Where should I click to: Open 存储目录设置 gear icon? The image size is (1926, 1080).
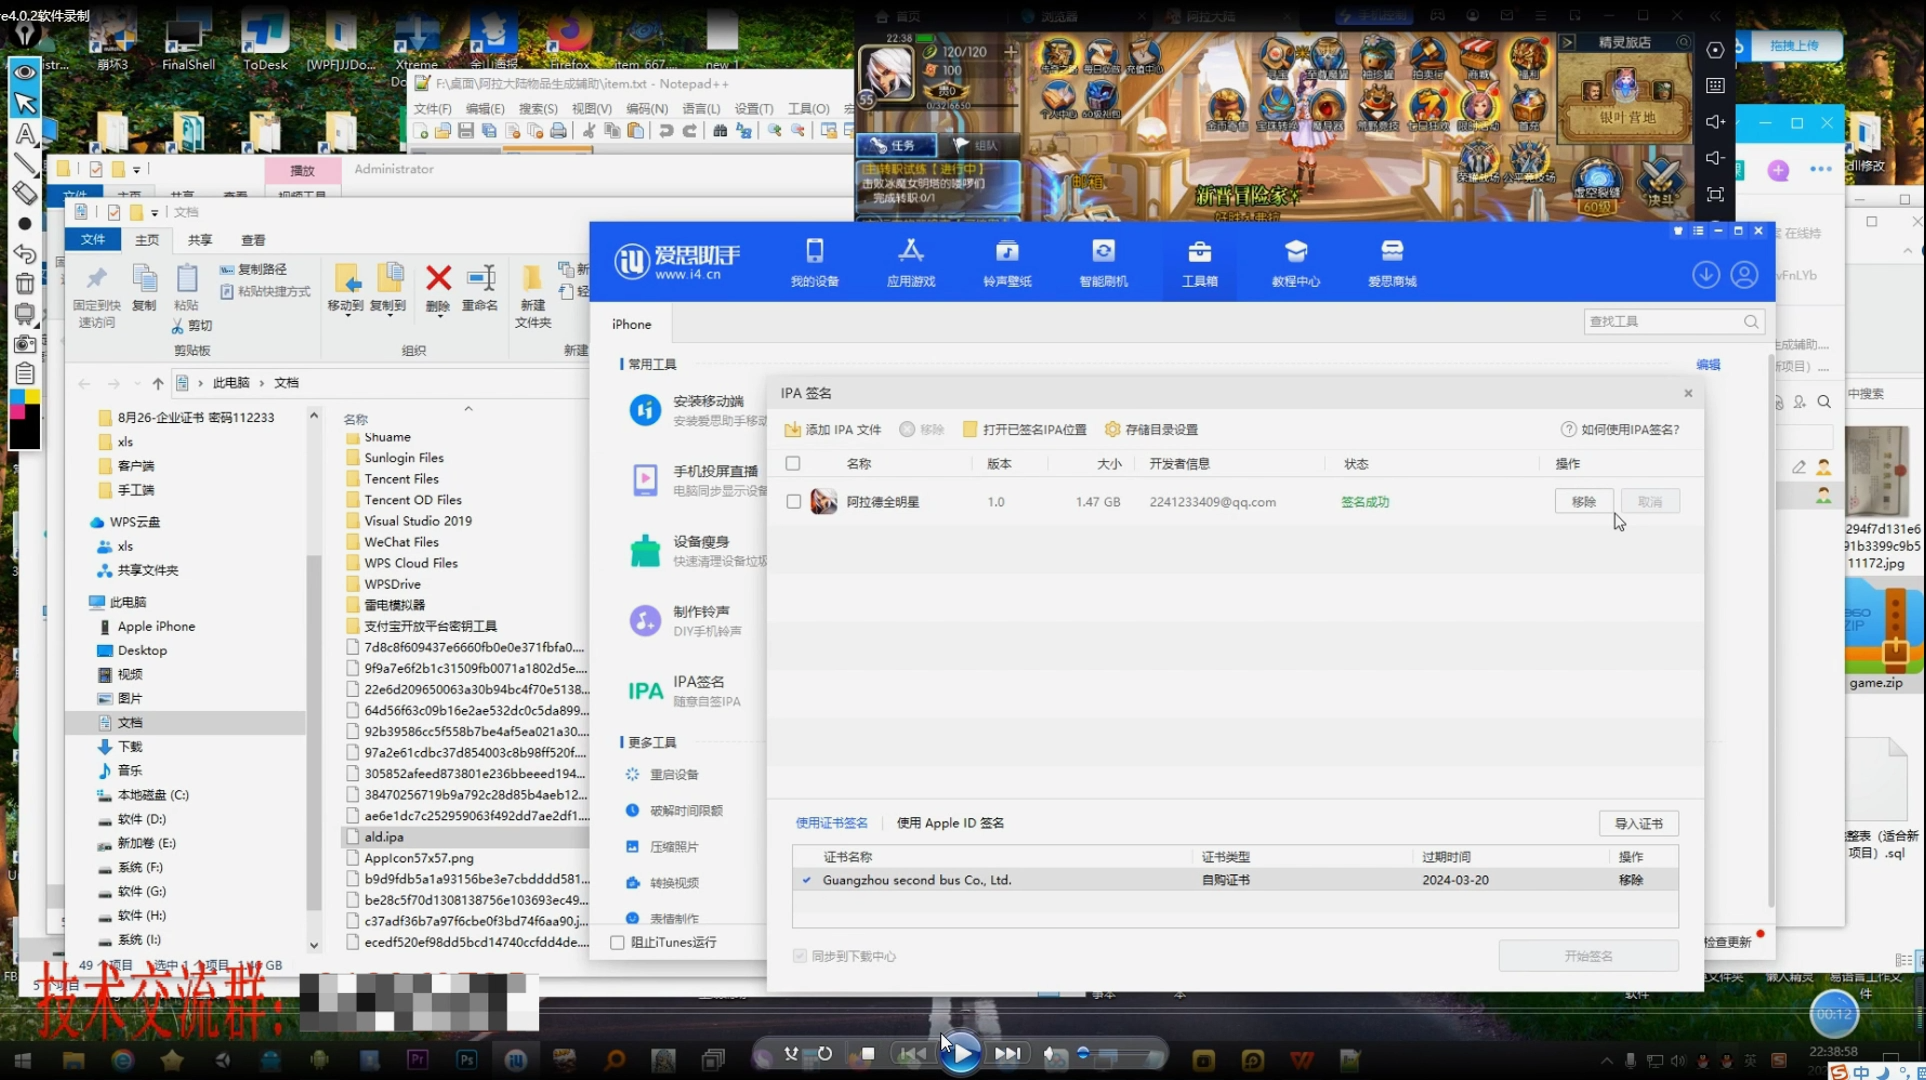tap(1112, 430)
